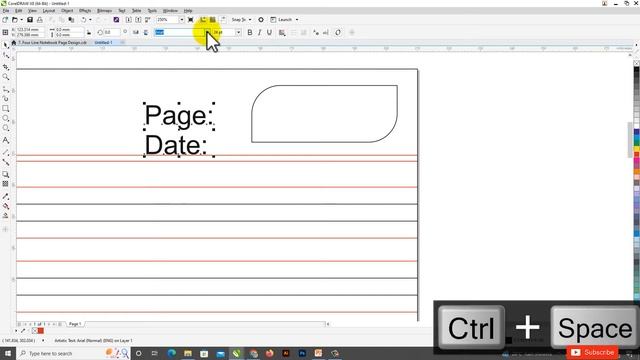
Task: Switch to the Untitled-1 document tab
Action: tap(103, 42)
